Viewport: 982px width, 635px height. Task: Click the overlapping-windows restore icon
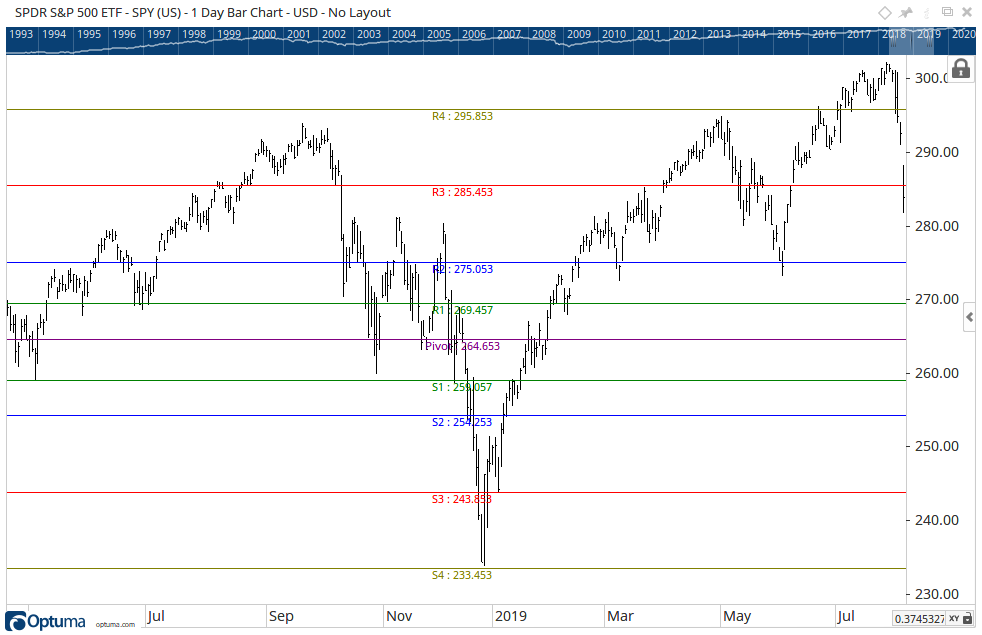point(947,12)
